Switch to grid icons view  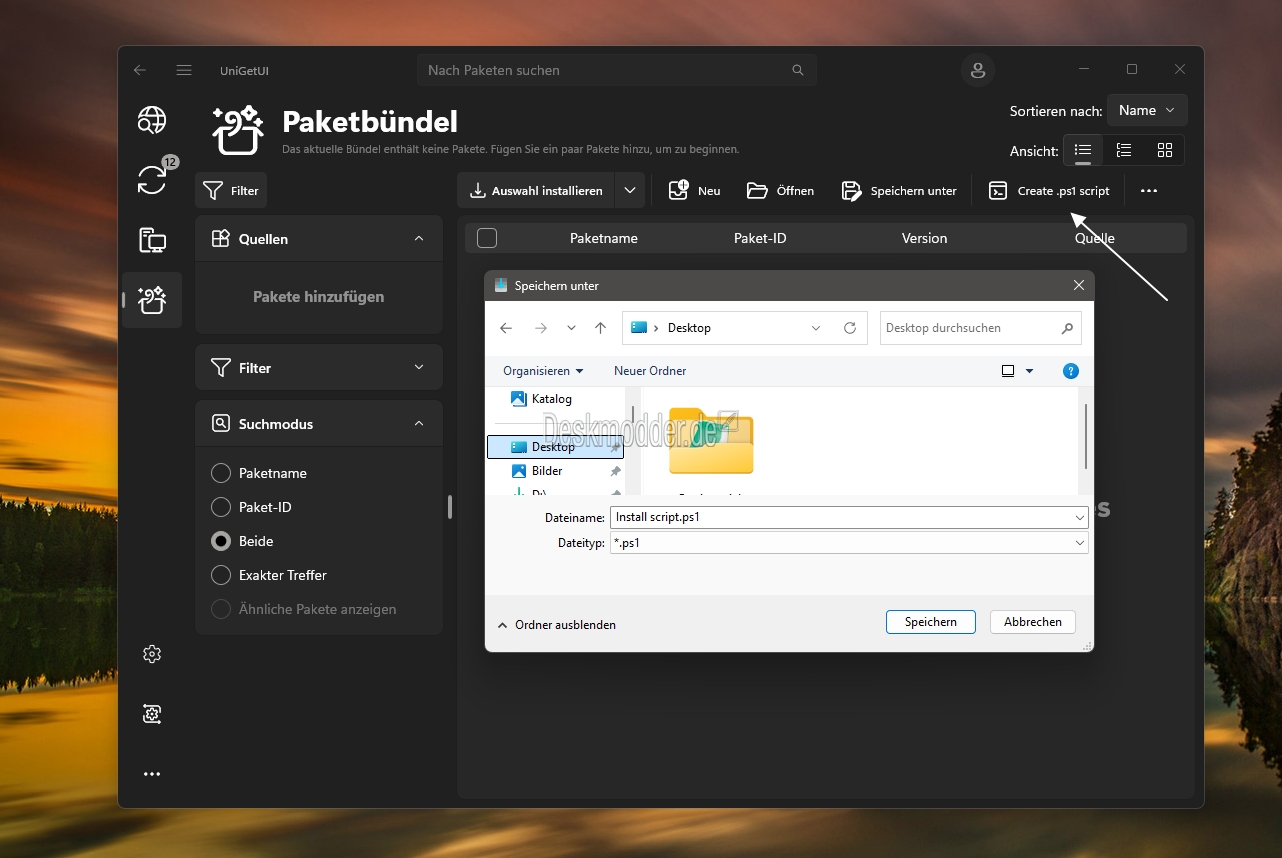[x=1165, y=150]
